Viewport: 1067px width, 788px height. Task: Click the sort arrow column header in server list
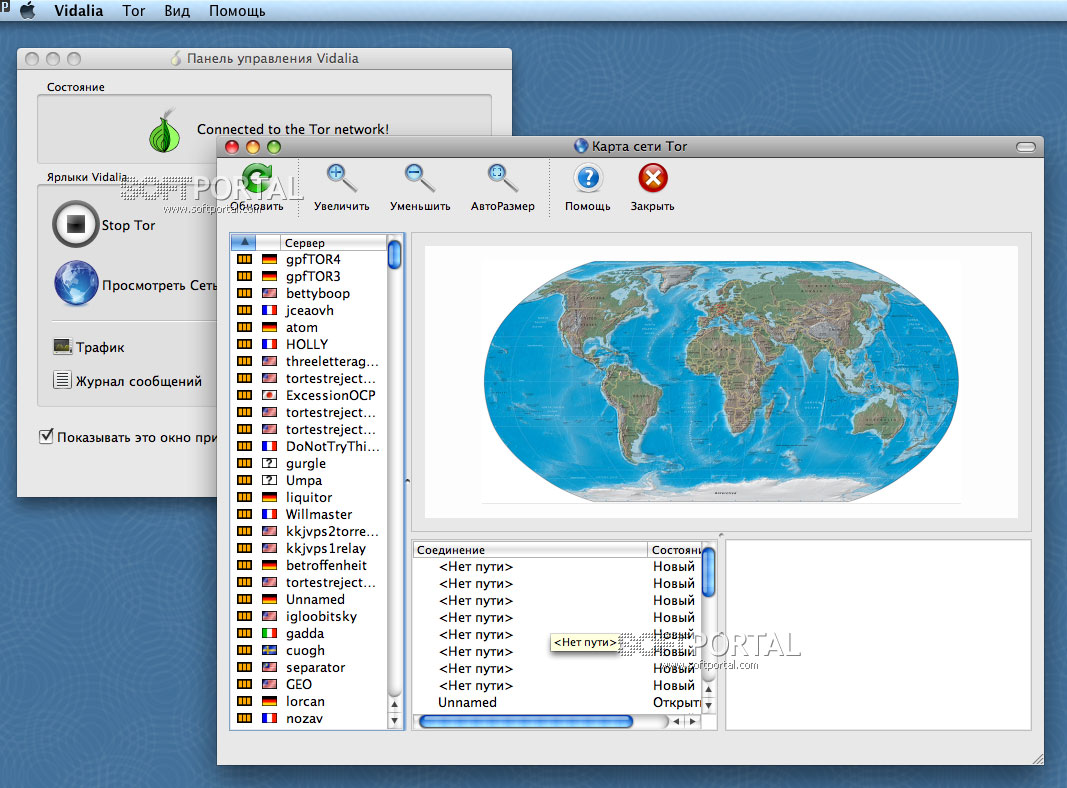pos(244,242)
